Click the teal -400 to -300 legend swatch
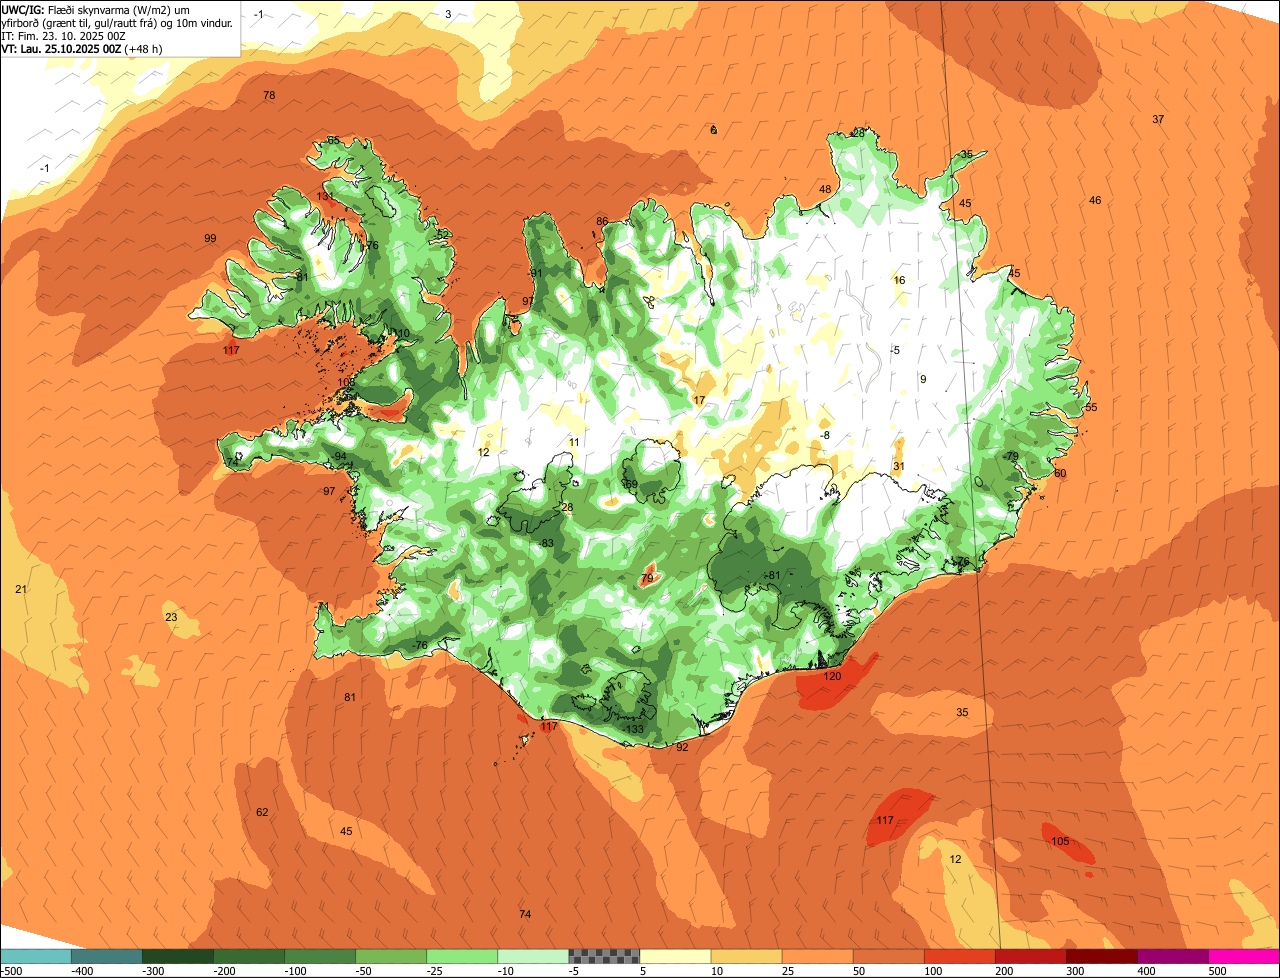Viewport: 1280px width, 978px height. click(x=107, y=956)
